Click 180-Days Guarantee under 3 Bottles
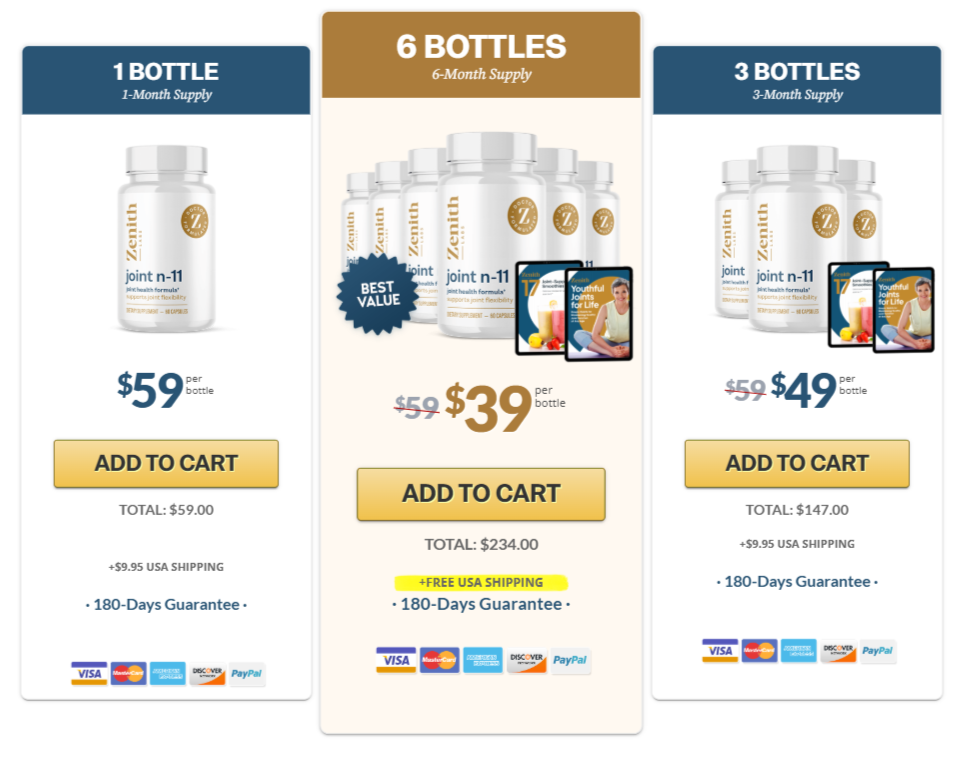 point(797,582)
